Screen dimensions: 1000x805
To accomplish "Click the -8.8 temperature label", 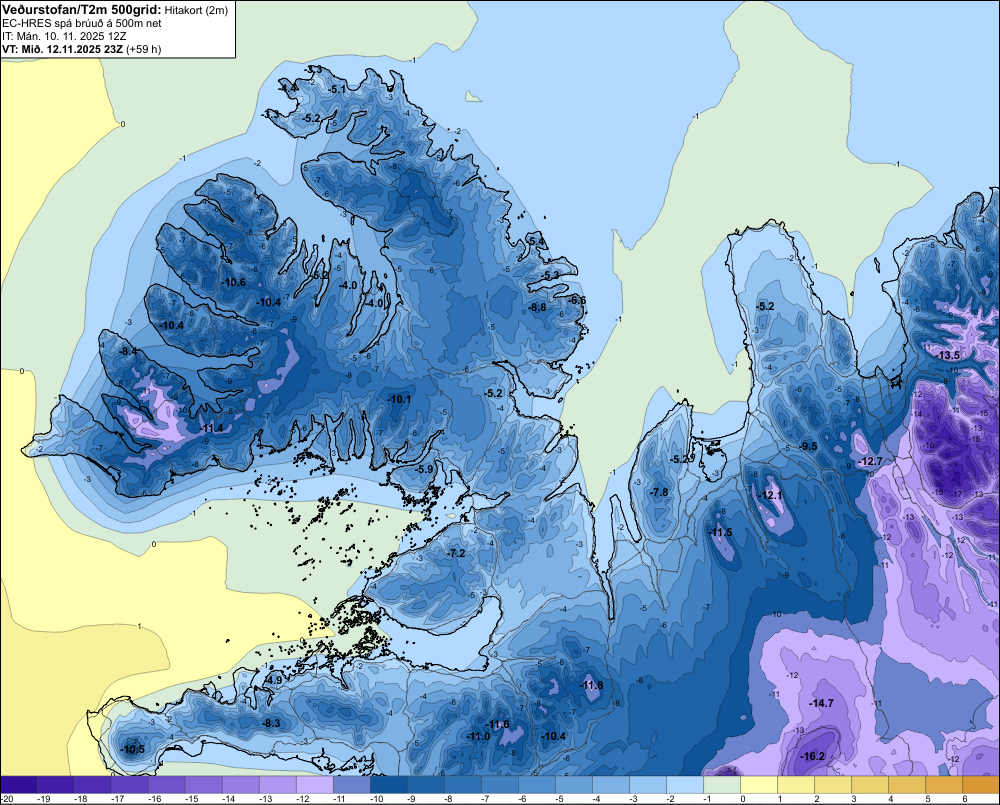I will point(538,307).
